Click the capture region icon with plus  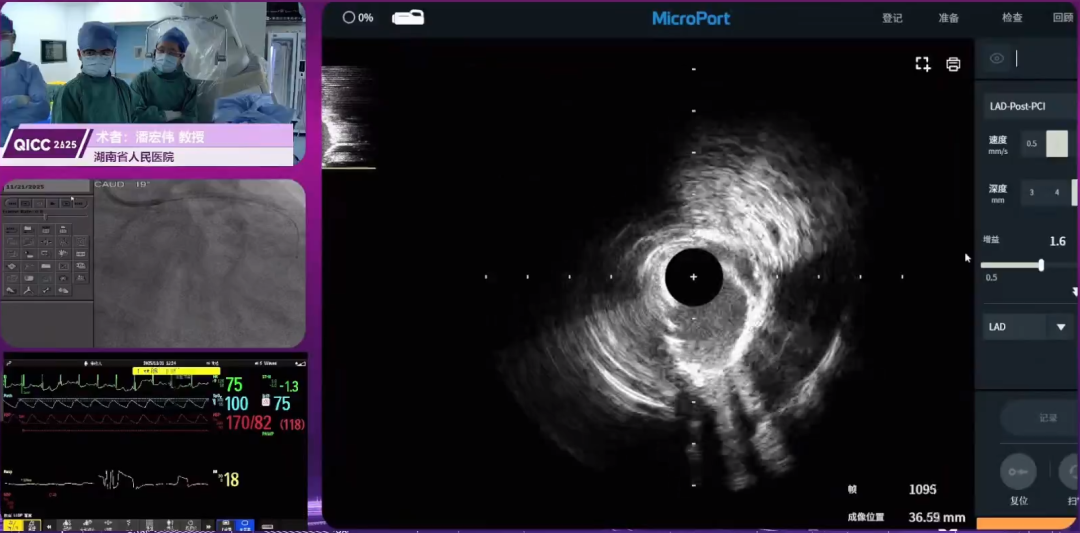(922, 64)
